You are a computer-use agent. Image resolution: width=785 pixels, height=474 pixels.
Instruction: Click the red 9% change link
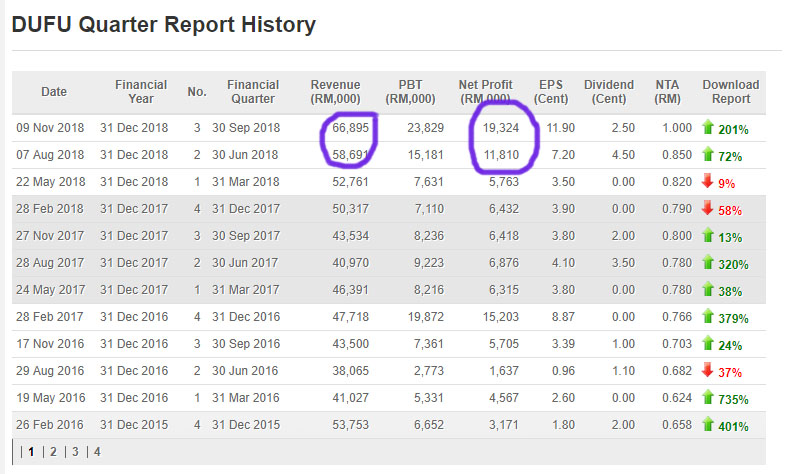click(726, 184)
